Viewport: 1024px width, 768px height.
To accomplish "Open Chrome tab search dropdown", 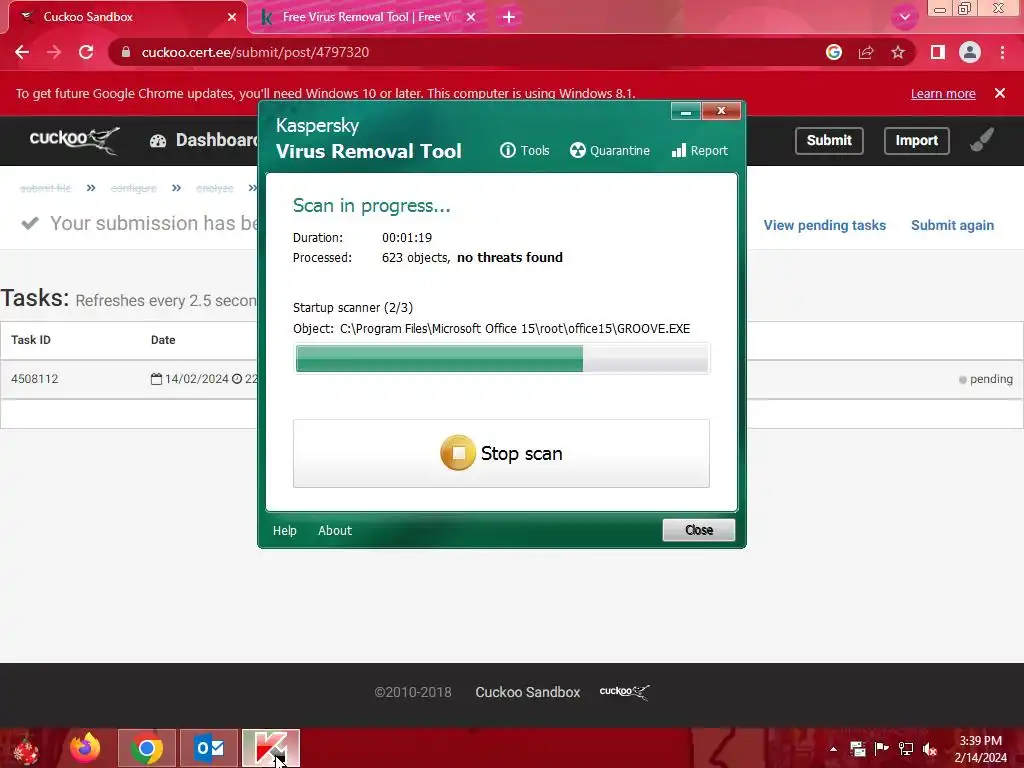I will pos(904,17).
